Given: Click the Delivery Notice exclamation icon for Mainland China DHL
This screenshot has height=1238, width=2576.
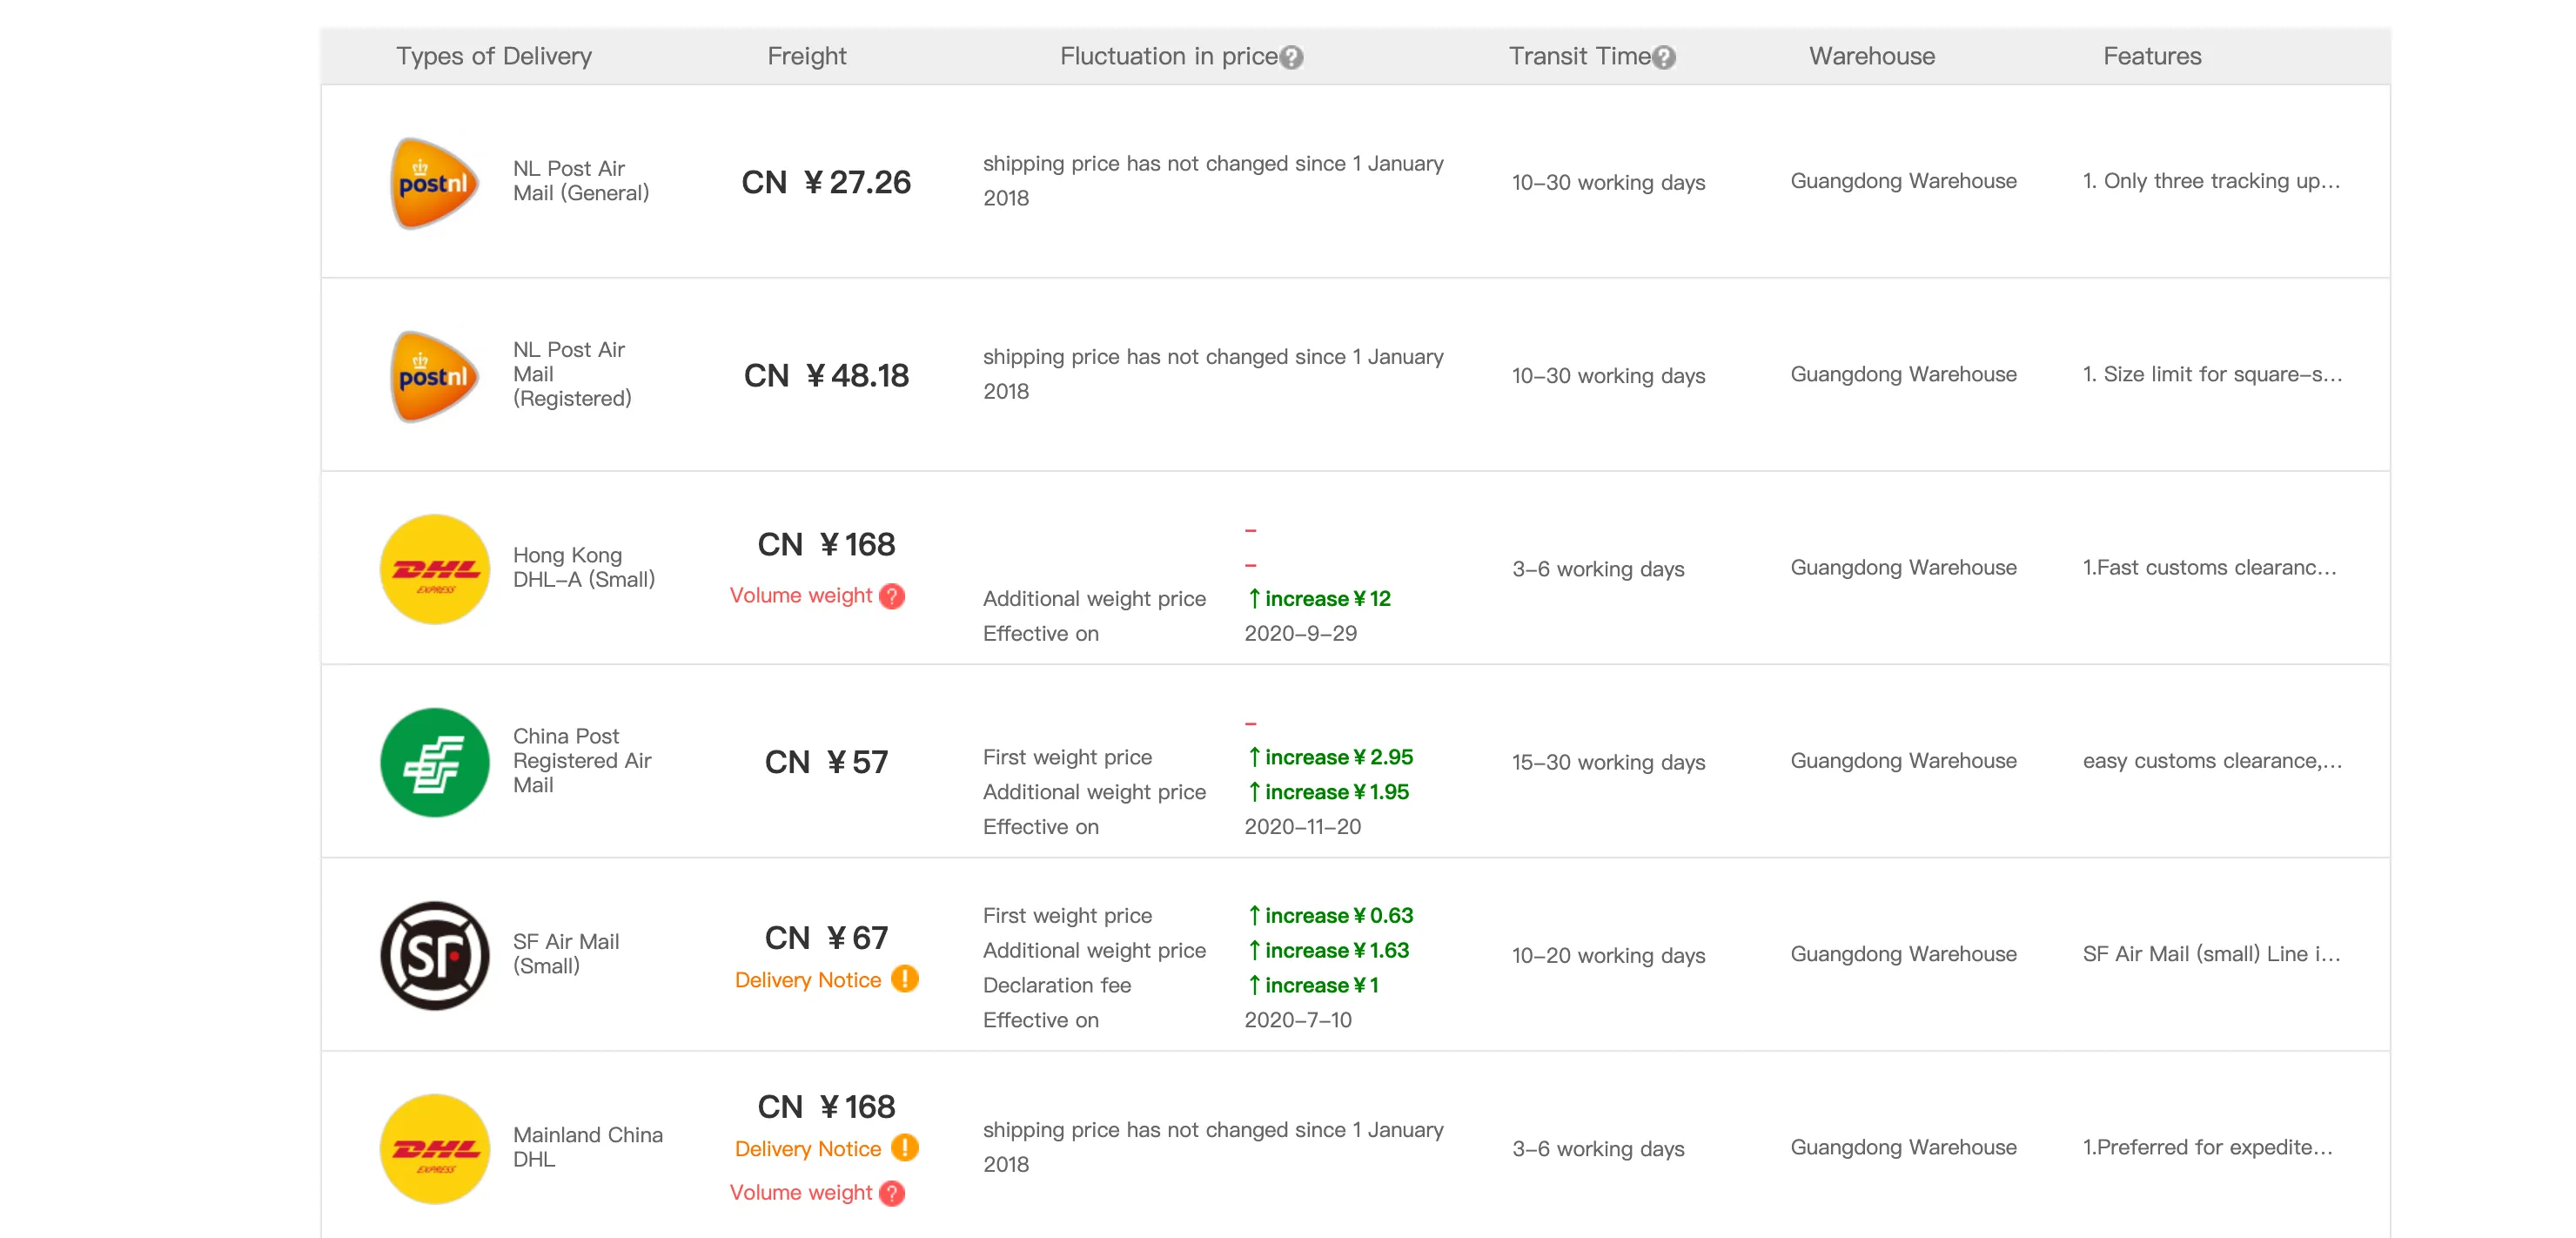Looking at the screenshot, I should [x=905, y=1147].
